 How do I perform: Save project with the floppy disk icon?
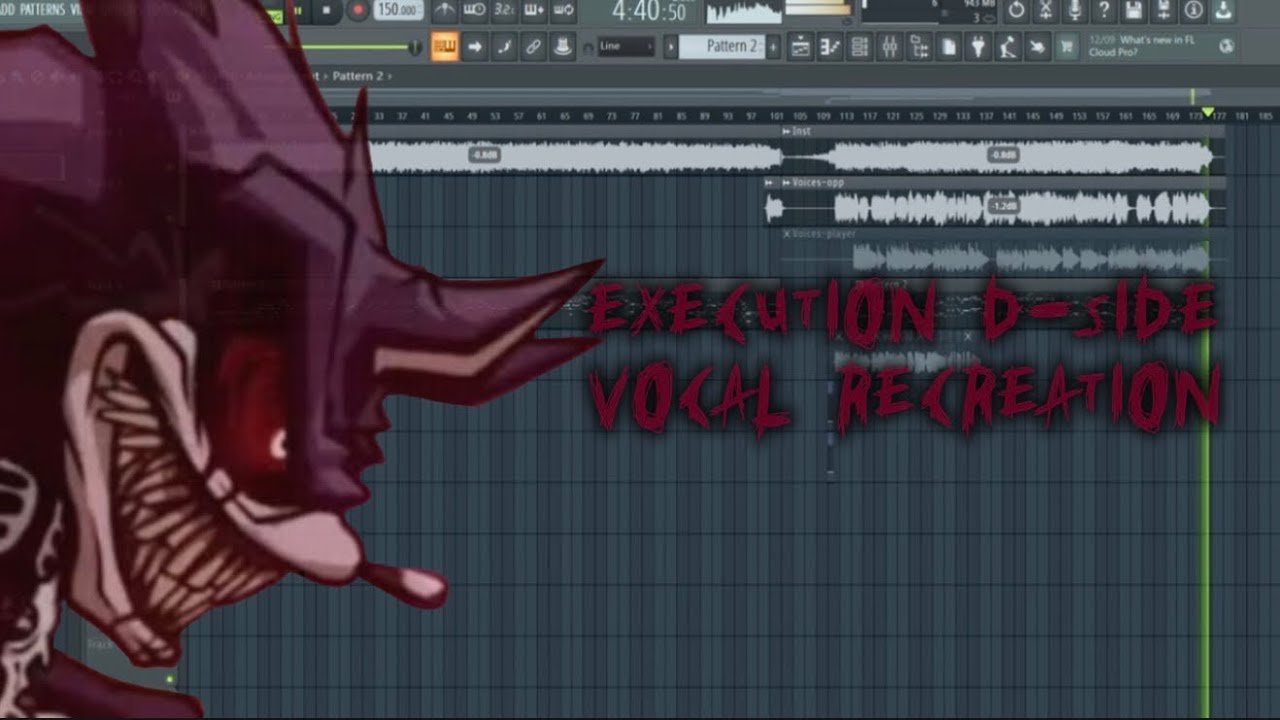pyautogui.click(x=1134, y=10)
